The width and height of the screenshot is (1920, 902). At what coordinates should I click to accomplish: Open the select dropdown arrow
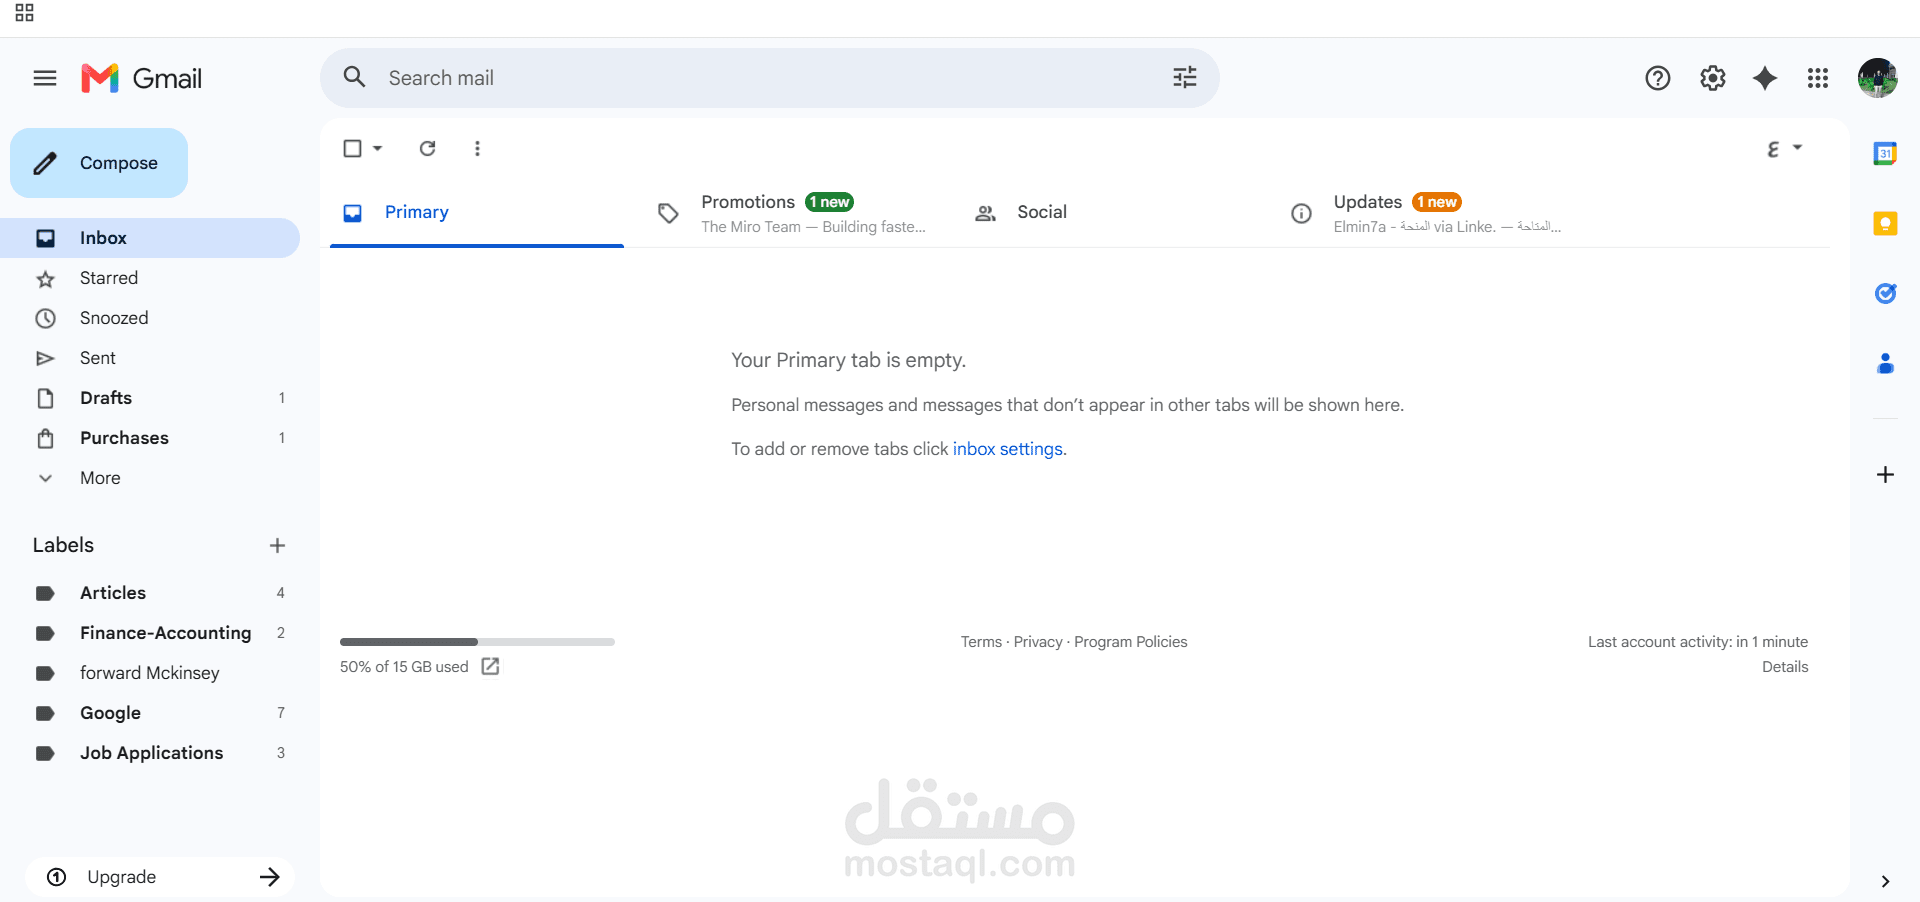coord(377,148)
